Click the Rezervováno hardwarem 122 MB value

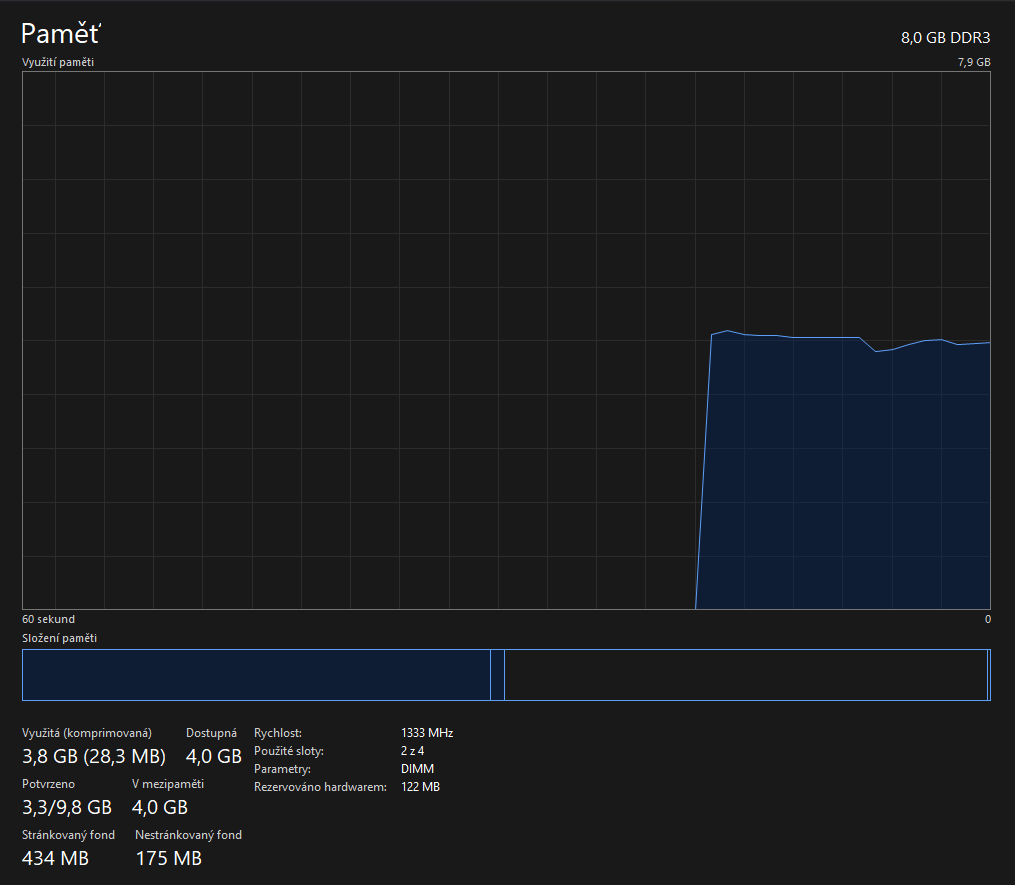(420, 787)
